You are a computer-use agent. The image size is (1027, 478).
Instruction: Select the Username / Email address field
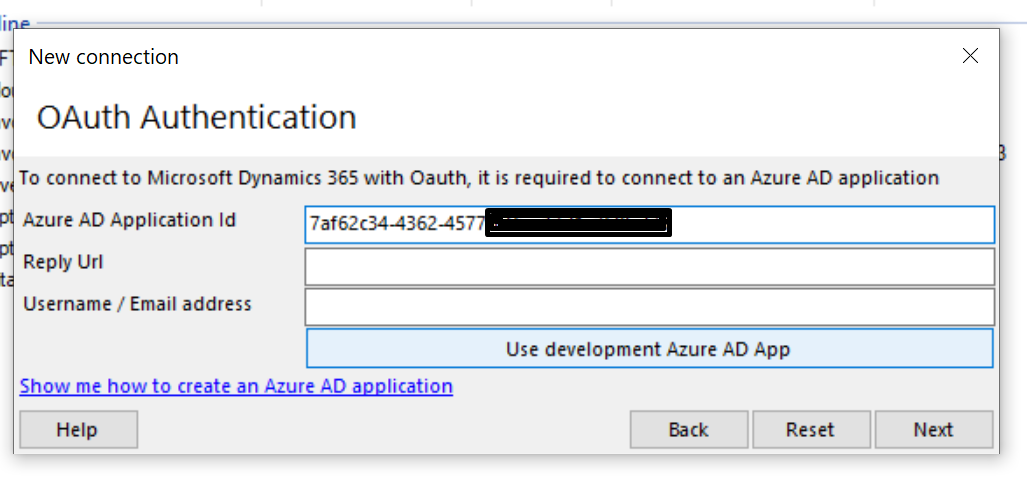point(649,307)
